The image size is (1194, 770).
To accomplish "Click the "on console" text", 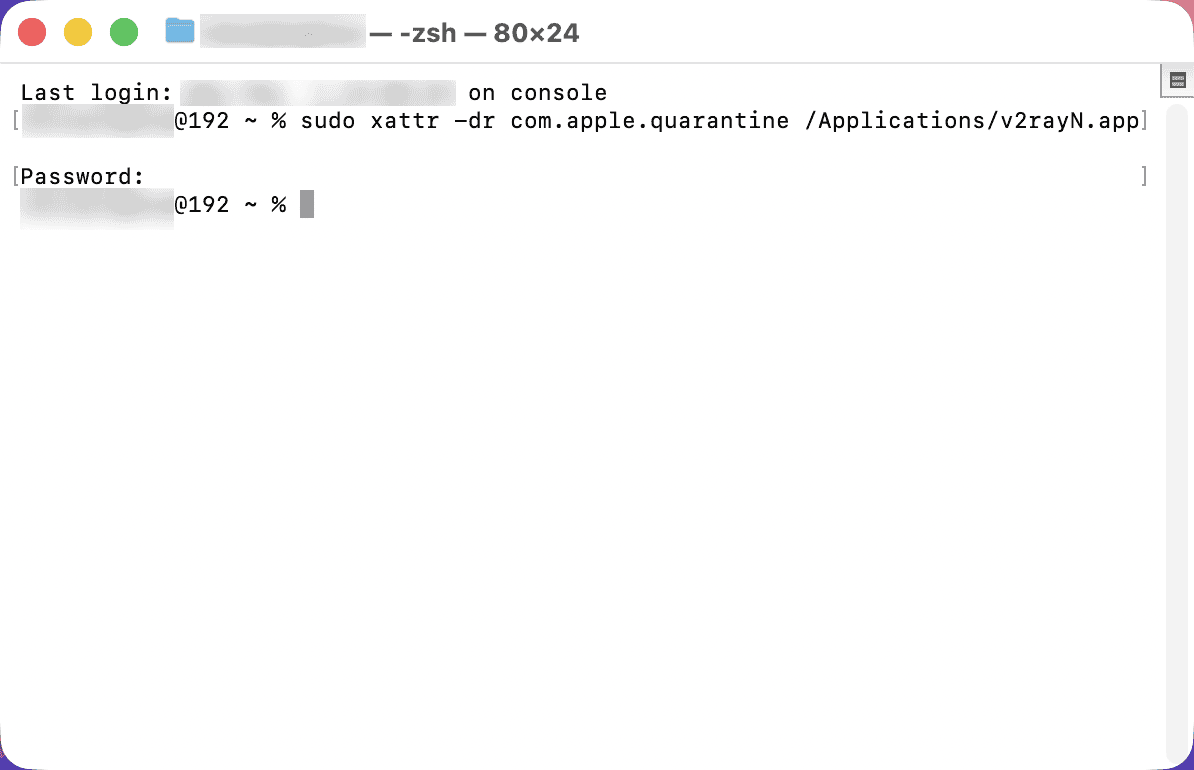I will click(537, 93).
